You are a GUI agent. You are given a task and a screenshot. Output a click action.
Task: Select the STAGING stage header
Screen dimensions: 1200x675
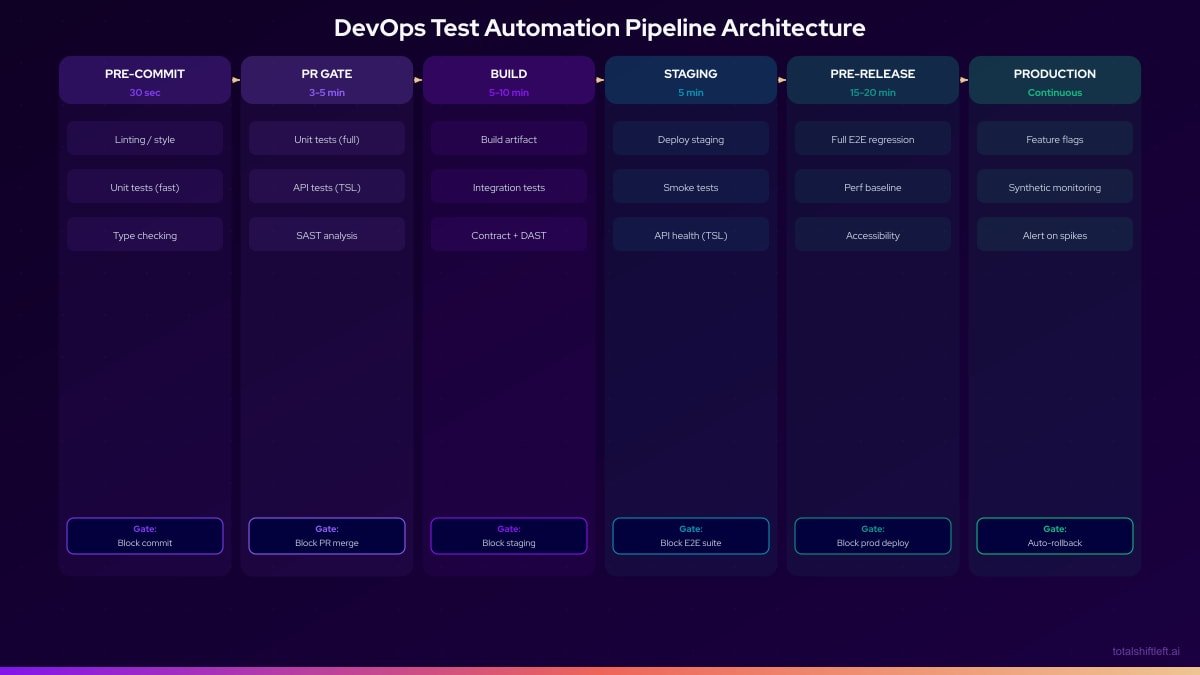[x=691, y=79]
